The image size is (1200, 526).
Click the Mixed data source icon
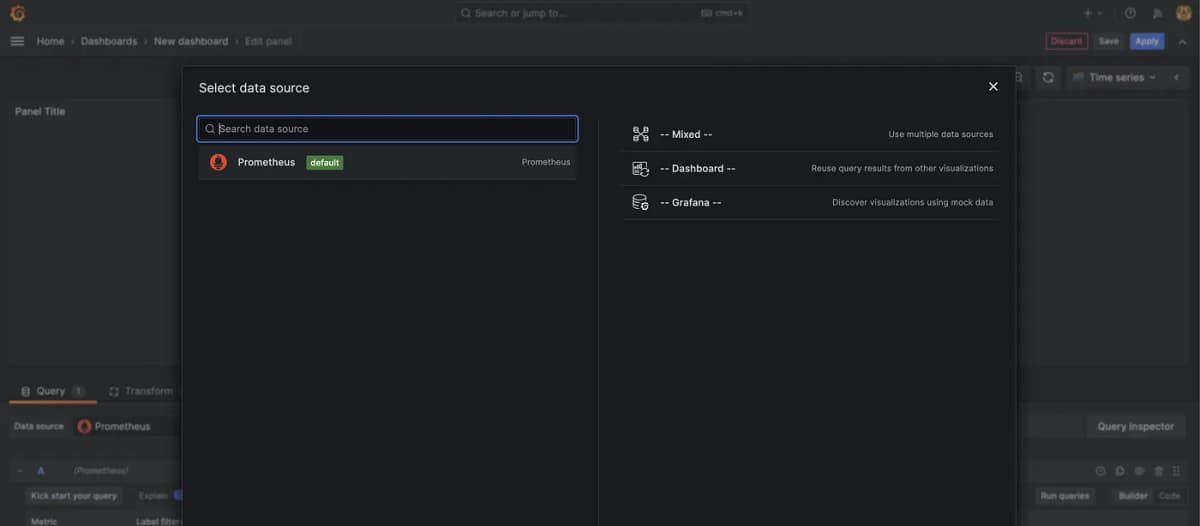pos(641,134)
